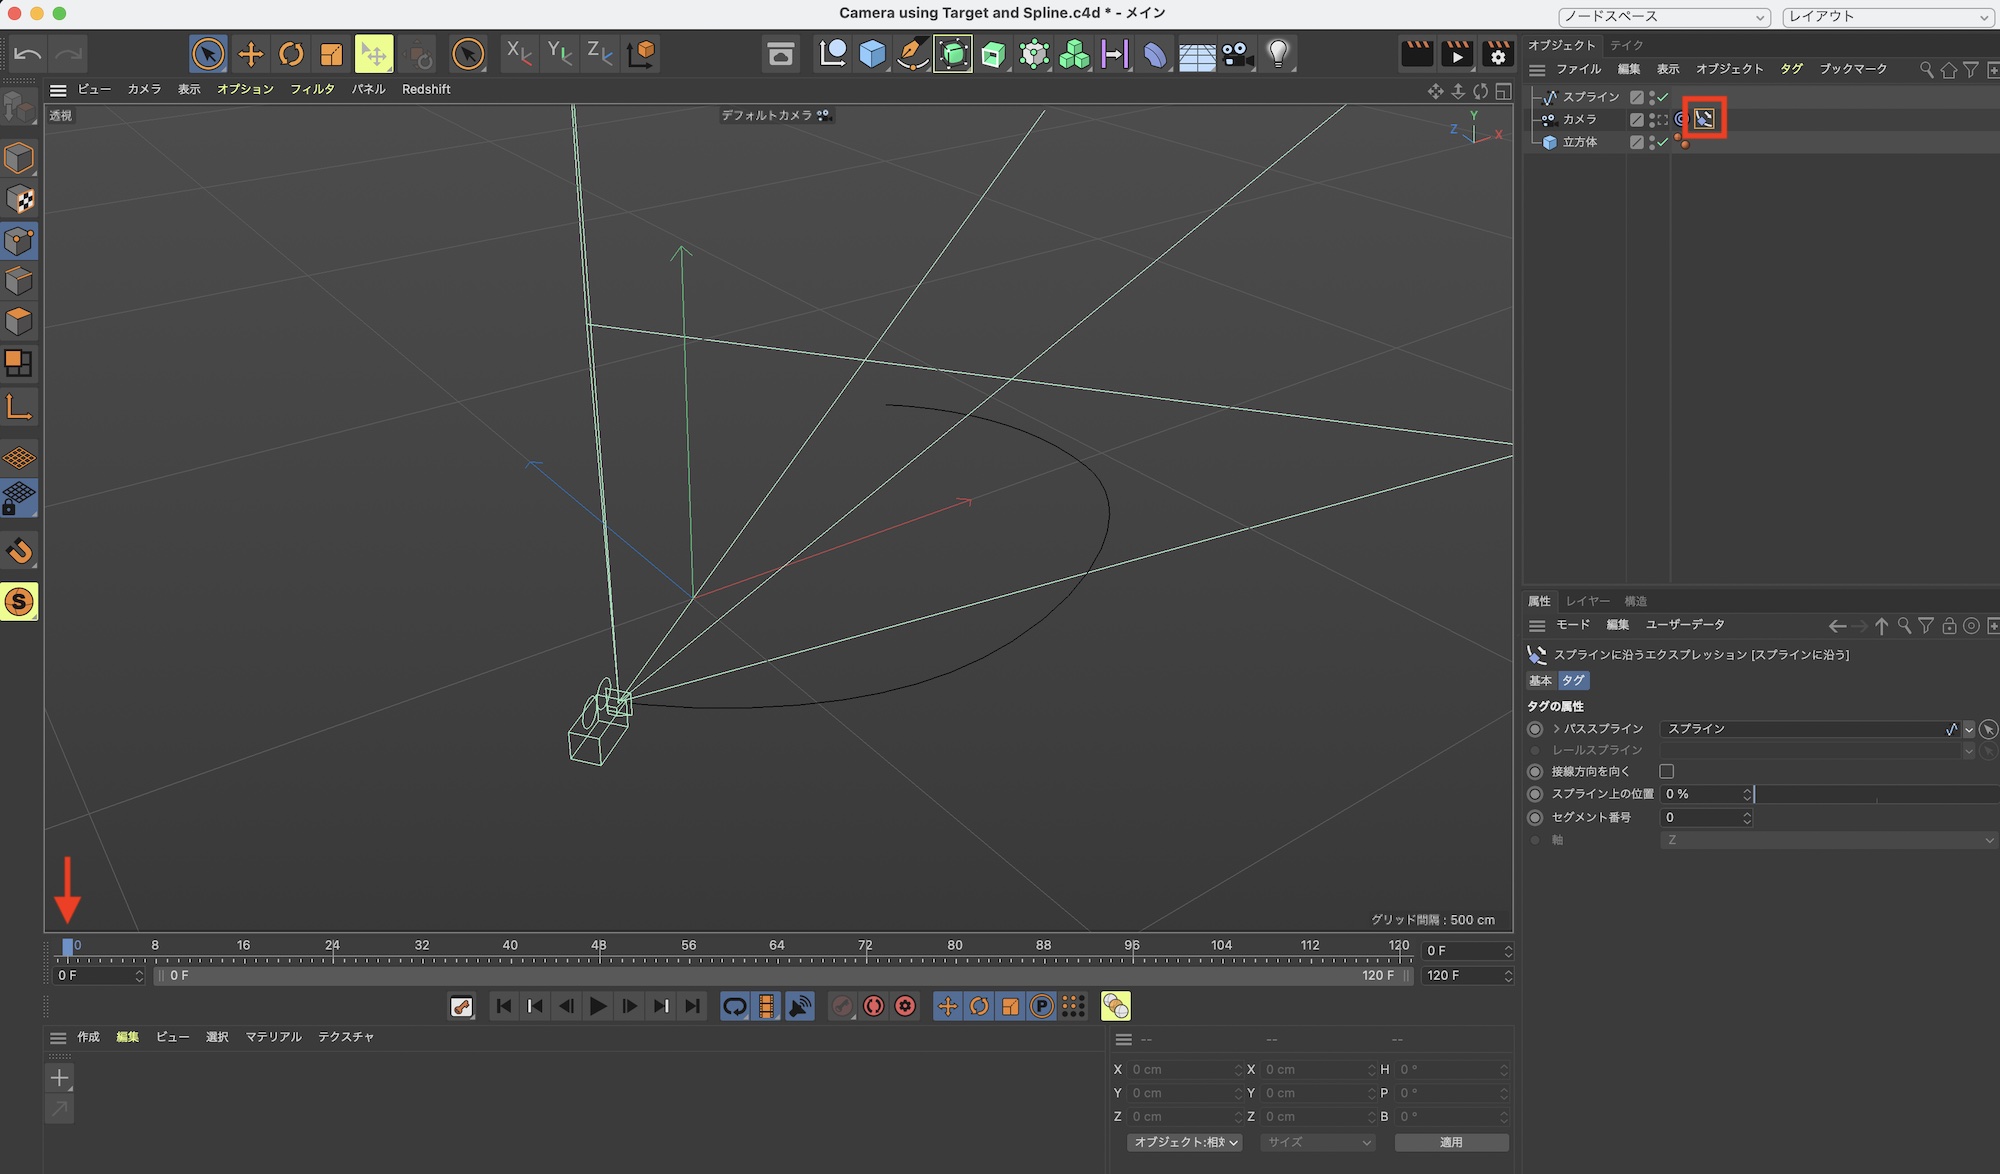
Task: Open the フィルタ viewport menu
Action: (312, 89)
